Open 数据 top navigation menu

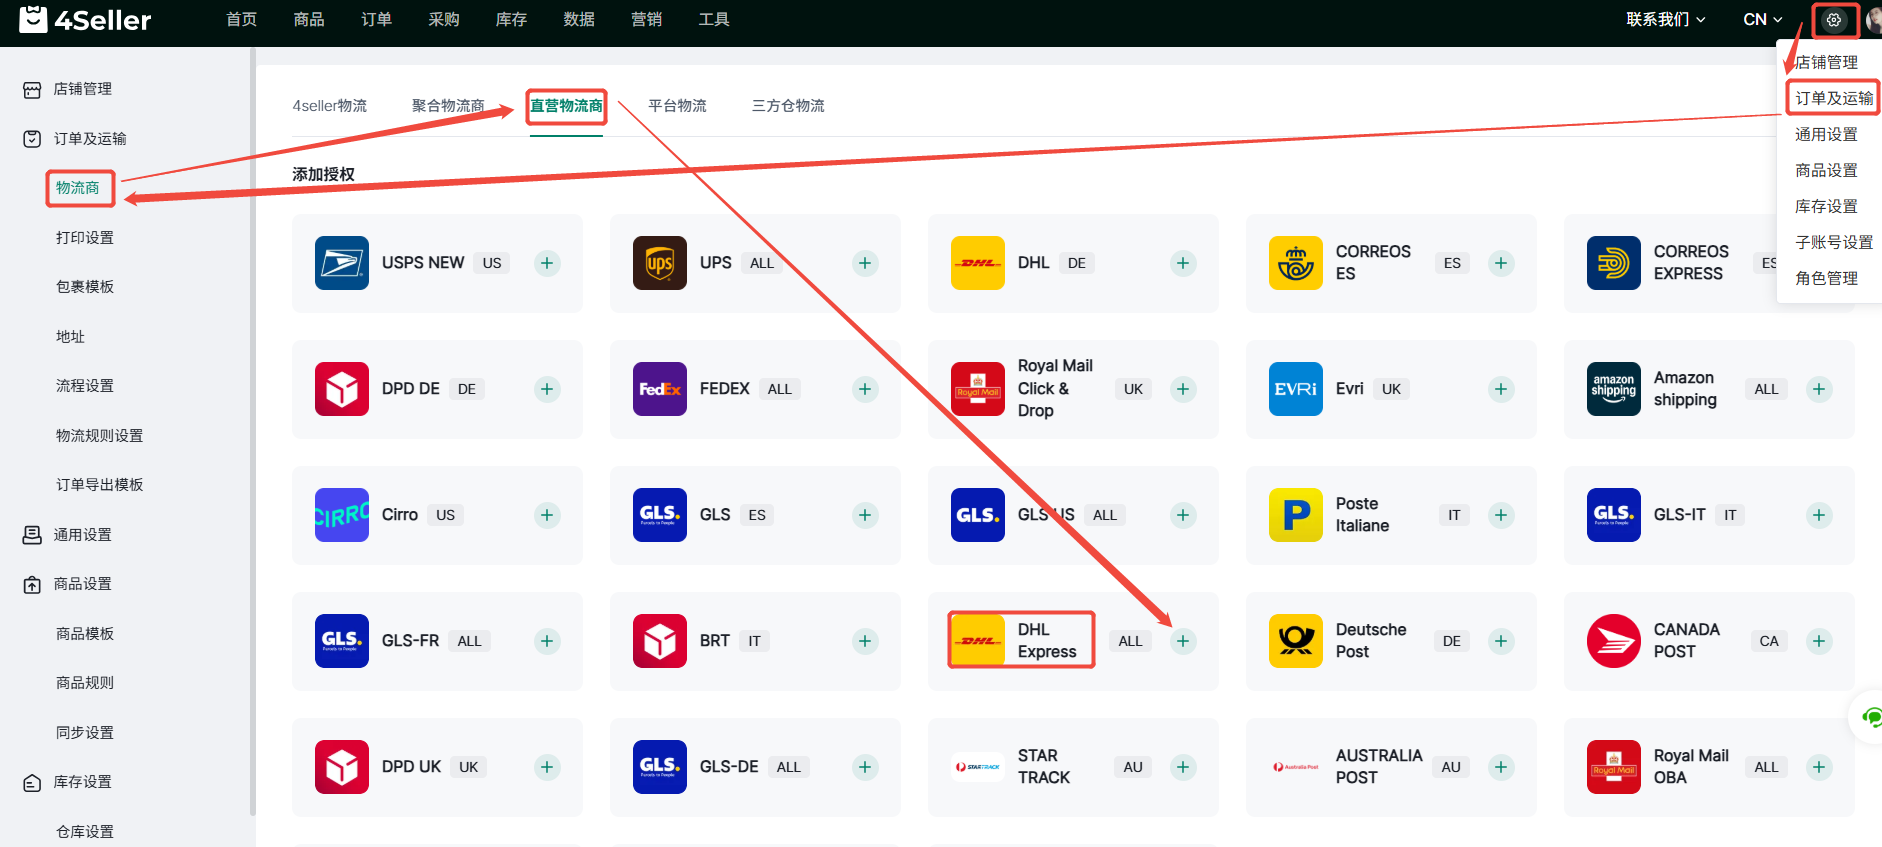point(579,19)
